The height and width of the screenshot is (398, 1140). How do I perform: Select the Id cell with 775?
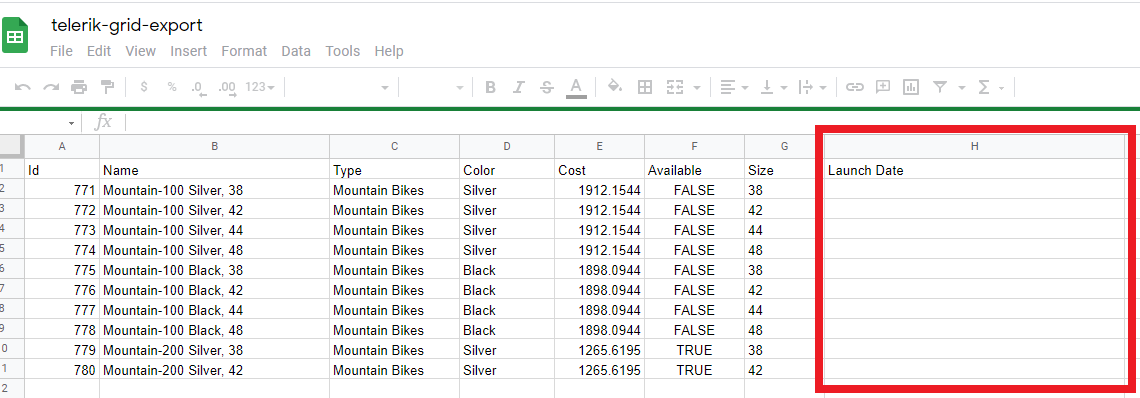coord(62,270)
